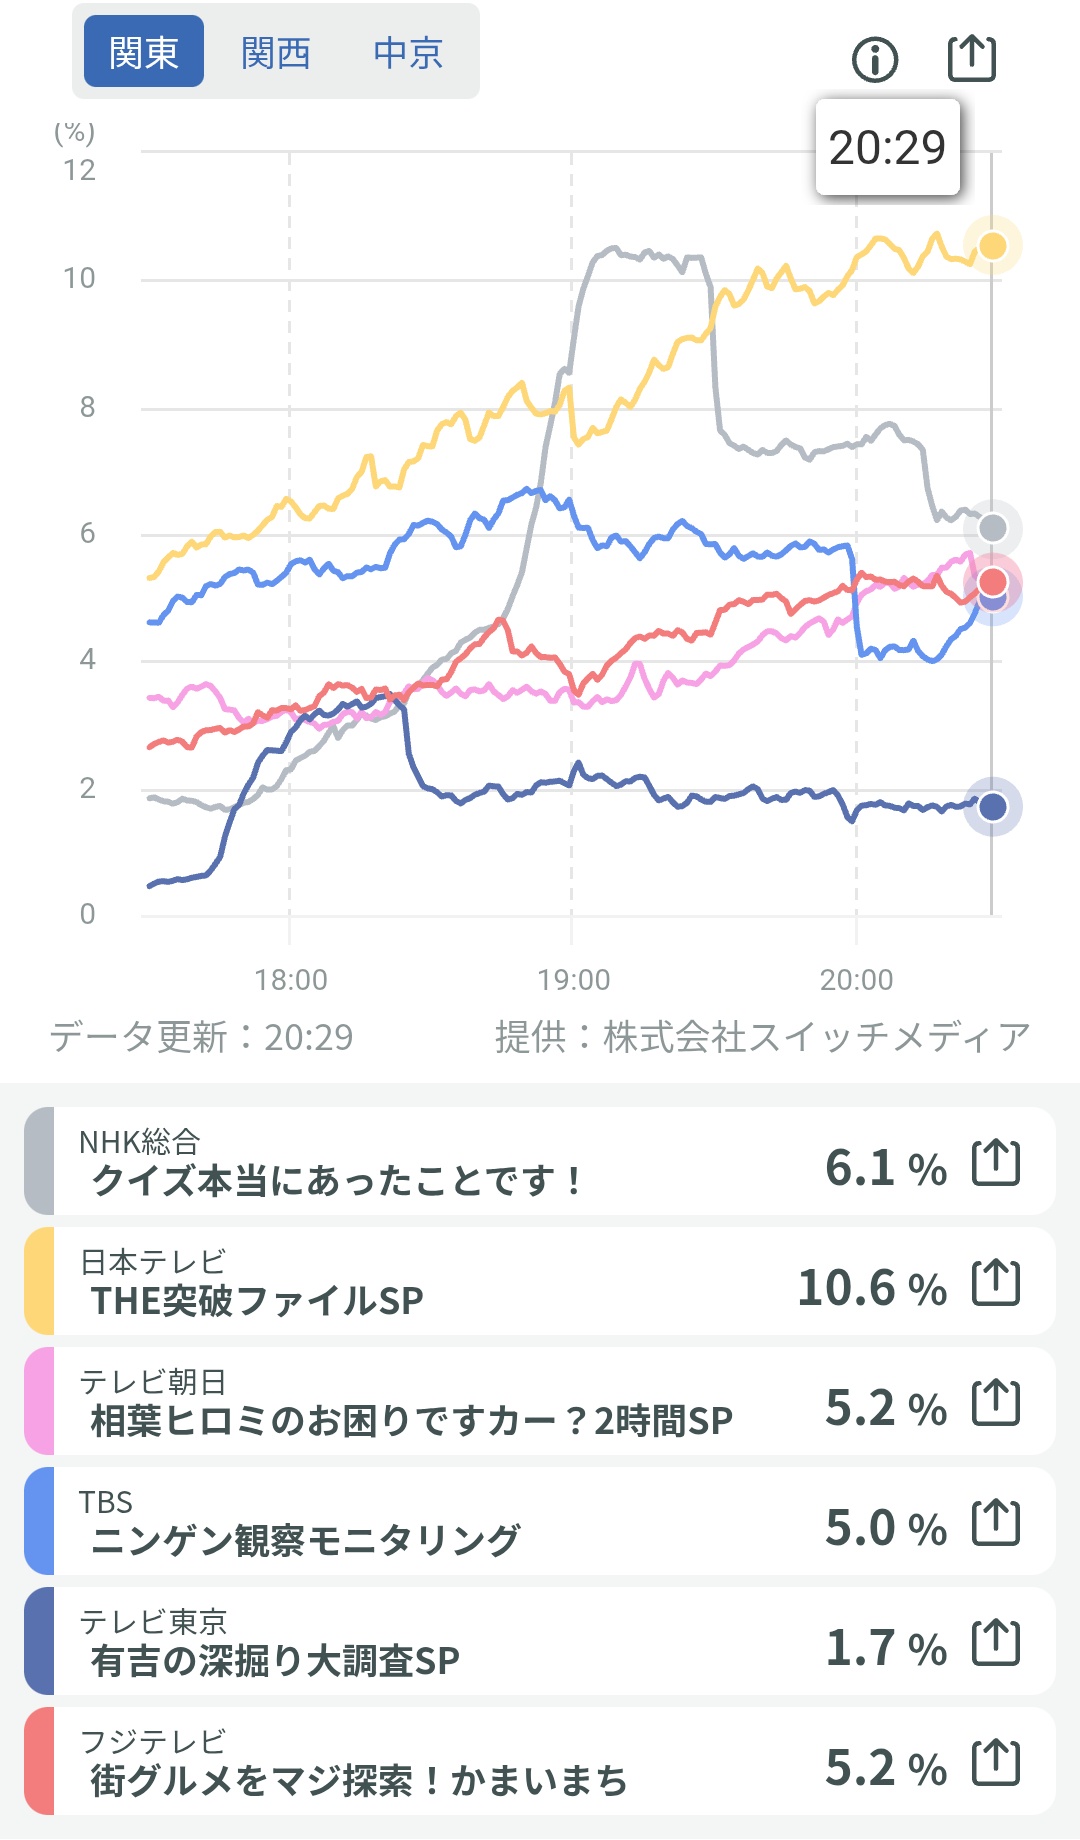Share the 日本テレビ THE突破ファイルSP rating
This screenshot has height=1840, width=1080.
(996, 1283)
